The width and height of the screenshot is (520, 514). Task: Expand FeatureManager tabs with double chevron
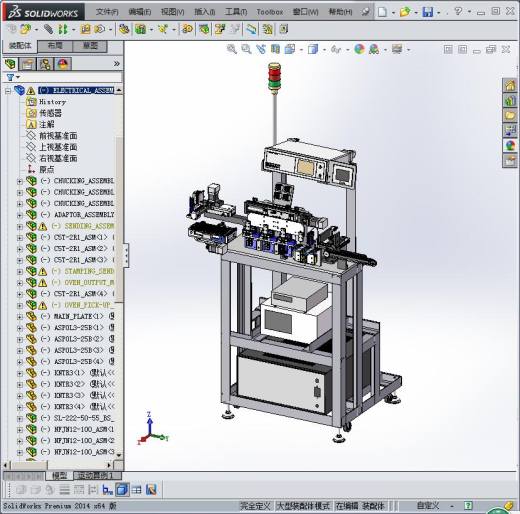pos(117,64)
